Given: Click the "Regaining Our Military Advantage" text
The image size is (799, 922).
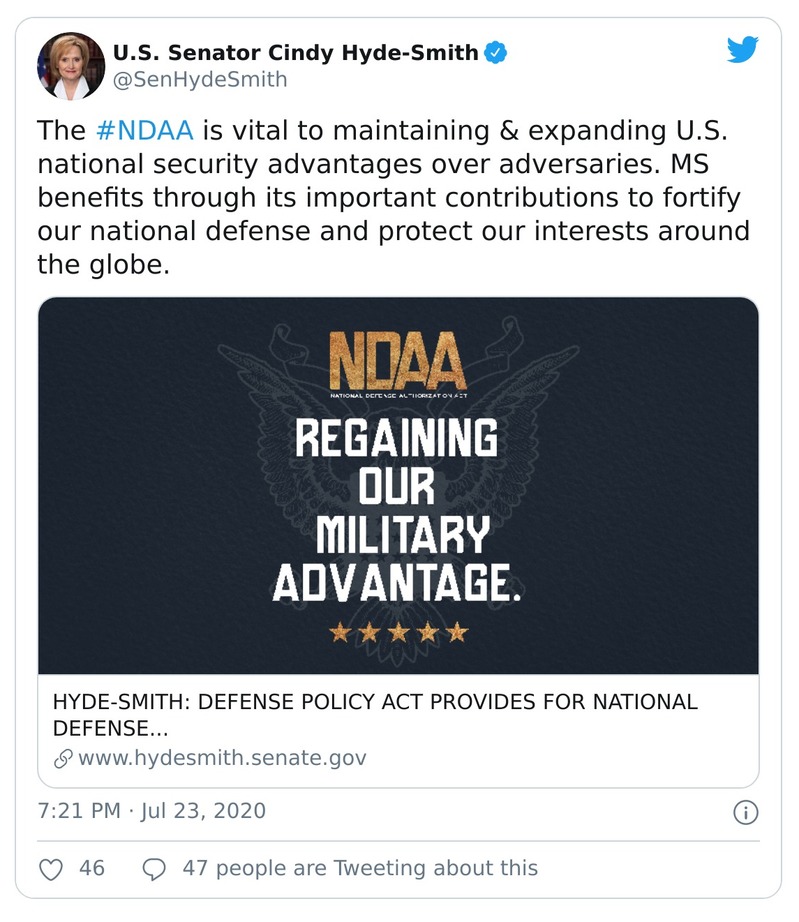Looking at the screenshot, I should click(x=397, y=509).
